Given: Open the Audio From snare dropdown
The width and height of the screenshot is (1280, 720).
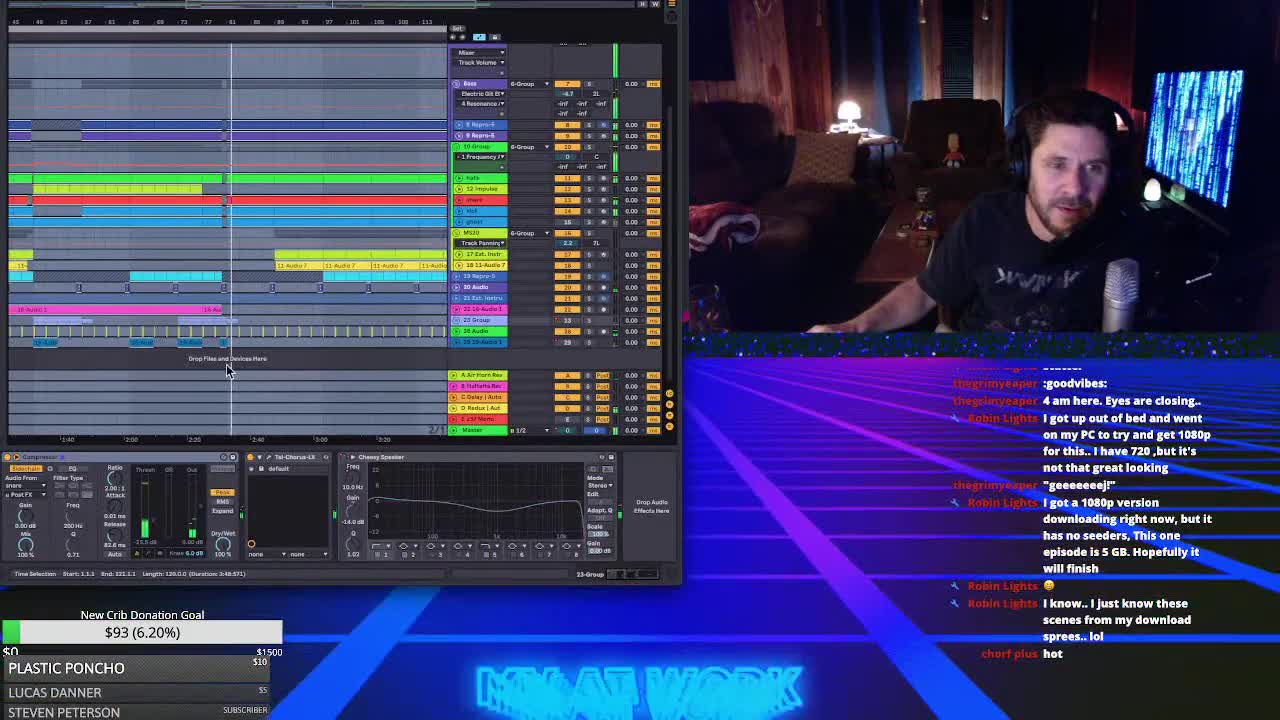Looking at the screenshot, I should (x=25, y=485).
